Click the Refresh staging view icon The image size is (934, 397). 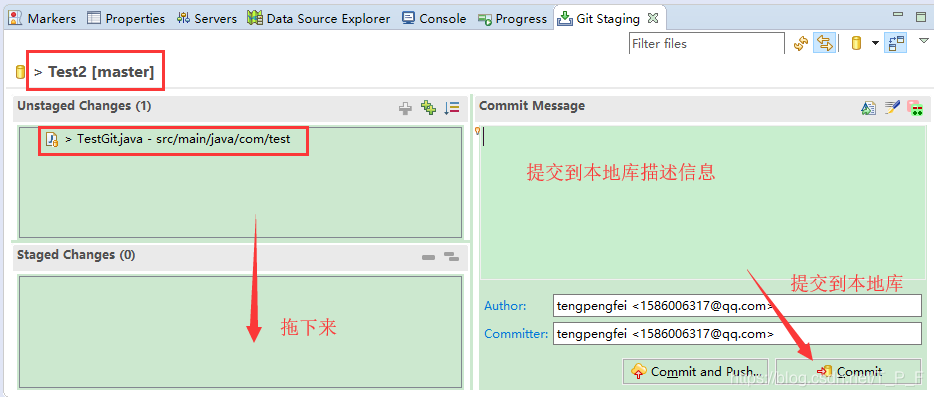[801, 43]
